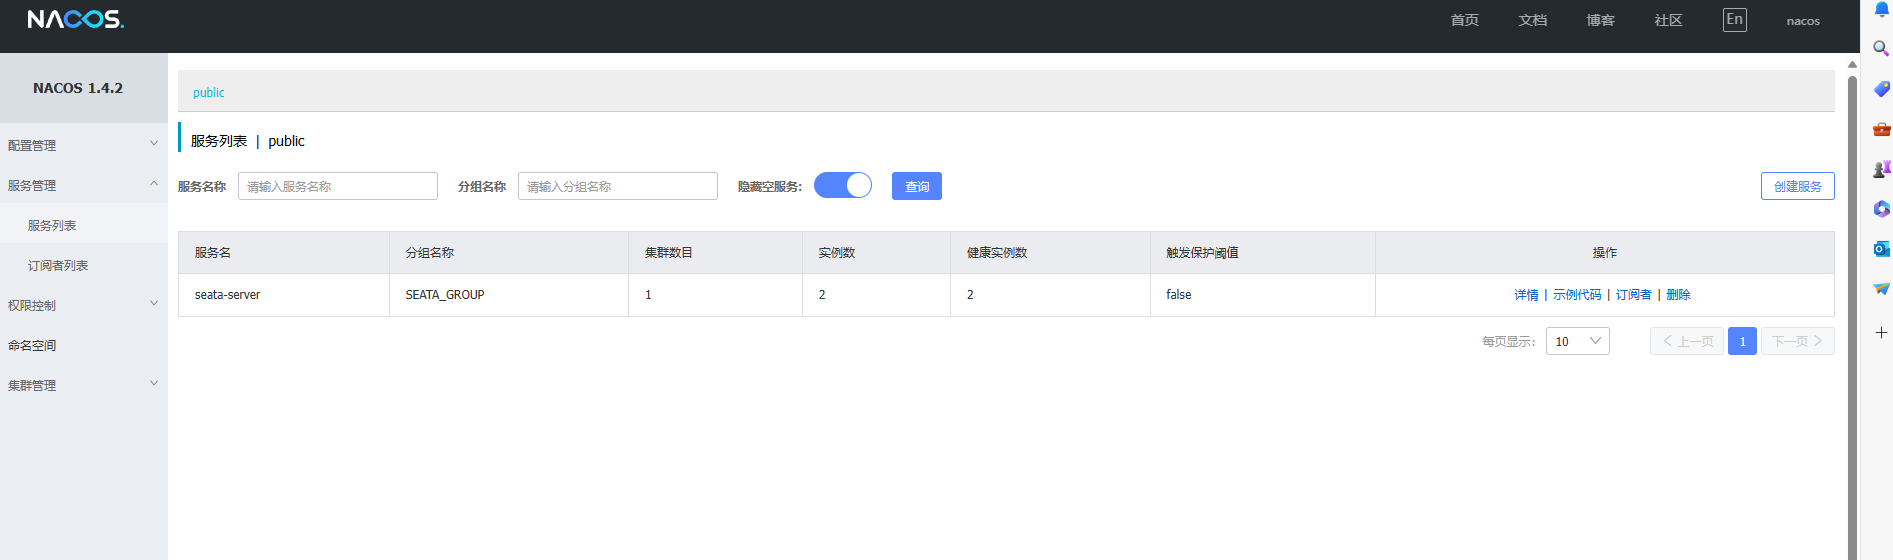Toggle the 隐藏空服务 switch off
This screenshot has width=1893, height=560.
coord(843,186)
